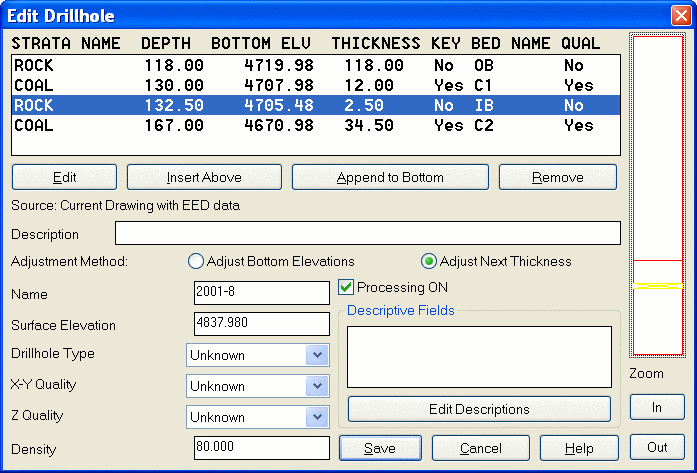Open the X-Y Quality dropdown
The width and height of the screenshot is (697, 473).
317,386
